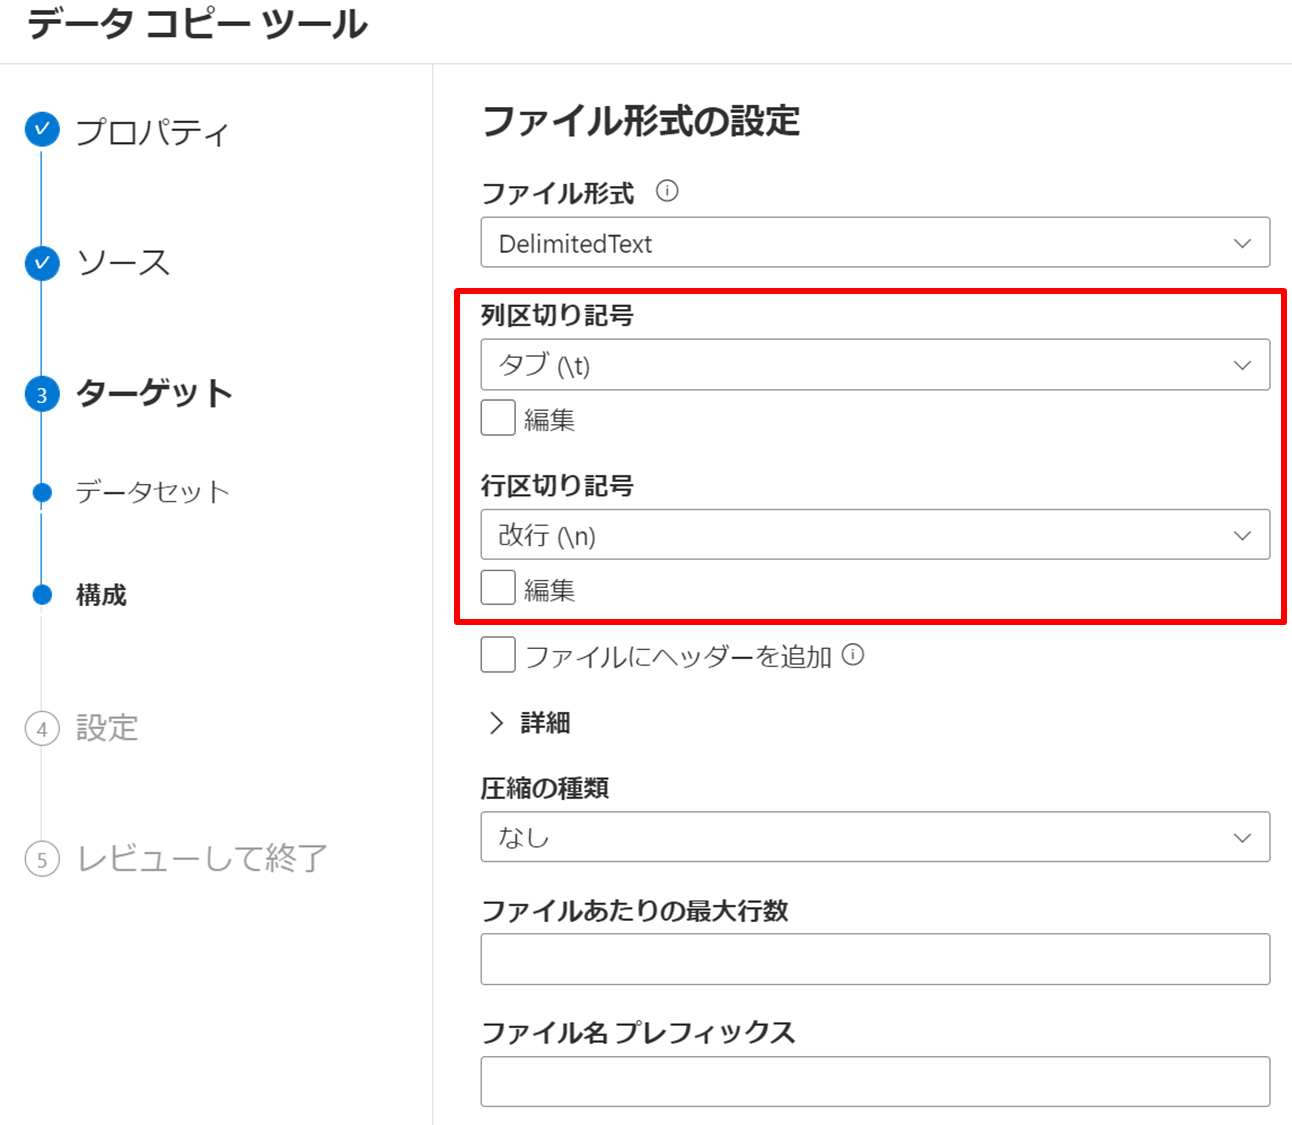Click the info icon next to ファイルにヘッダーを追加
1292x1125 pixels.
pos(853,655)
